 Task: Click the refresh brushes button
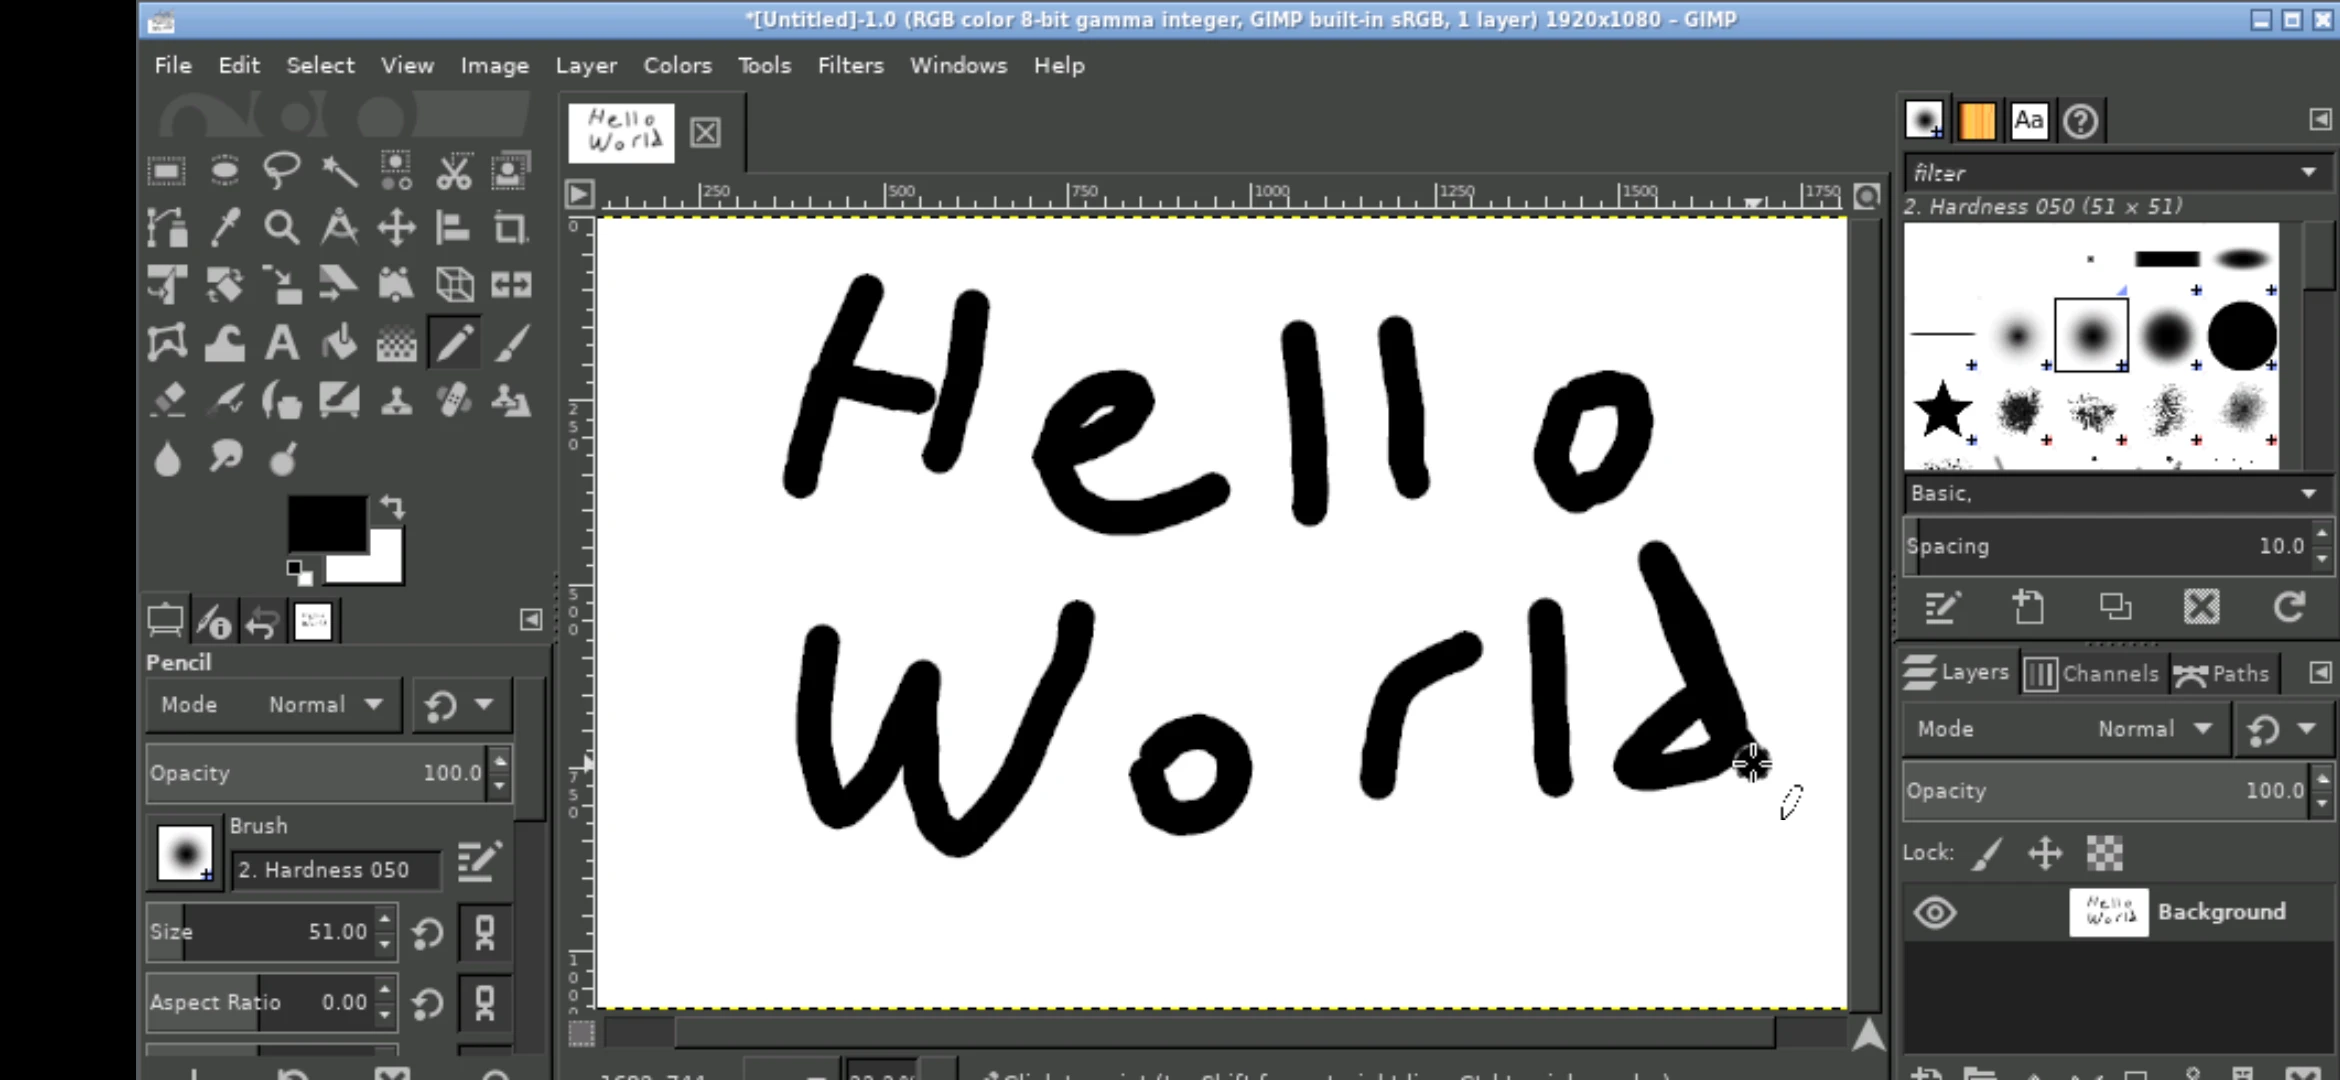point(2289,607)
